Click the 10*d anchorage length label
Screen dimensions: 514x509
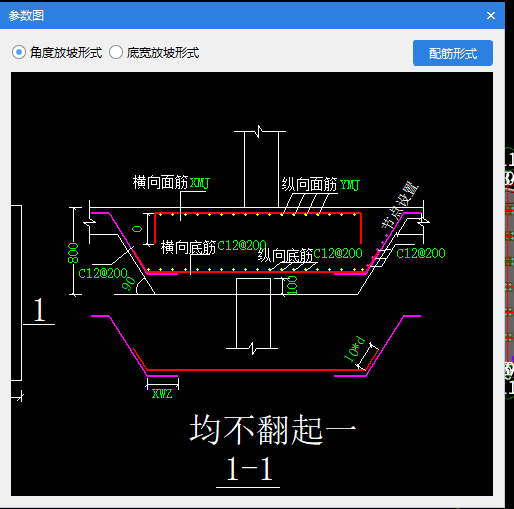coord(355,349)
